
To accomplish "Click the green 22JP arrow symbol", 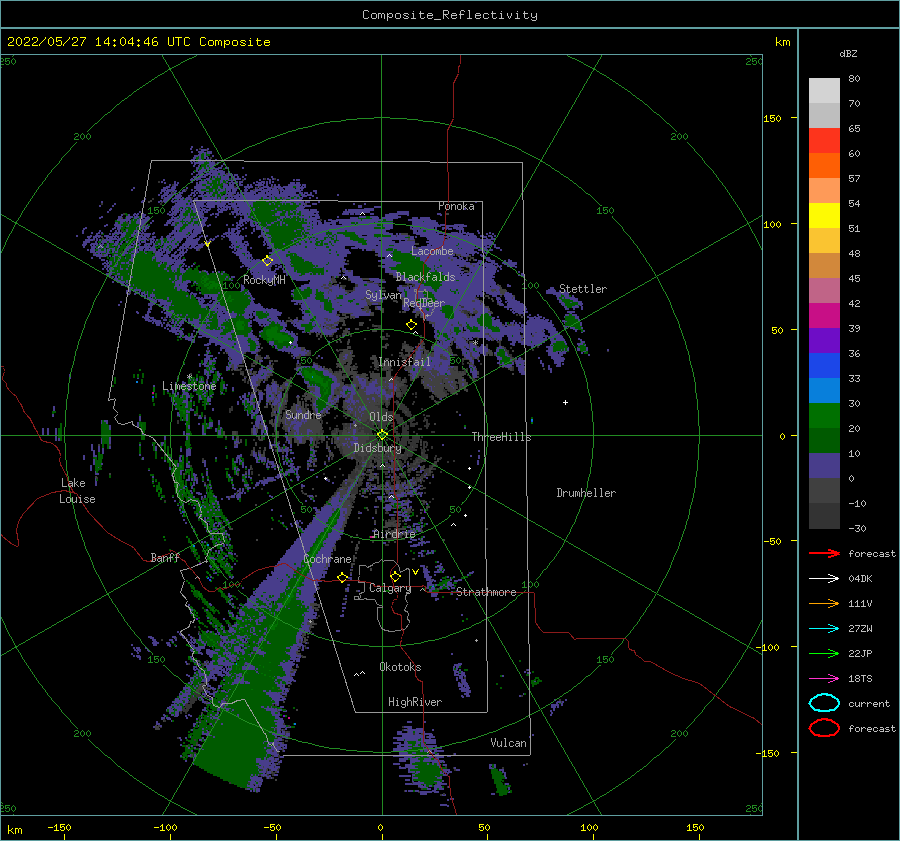I will click(824, 653).
